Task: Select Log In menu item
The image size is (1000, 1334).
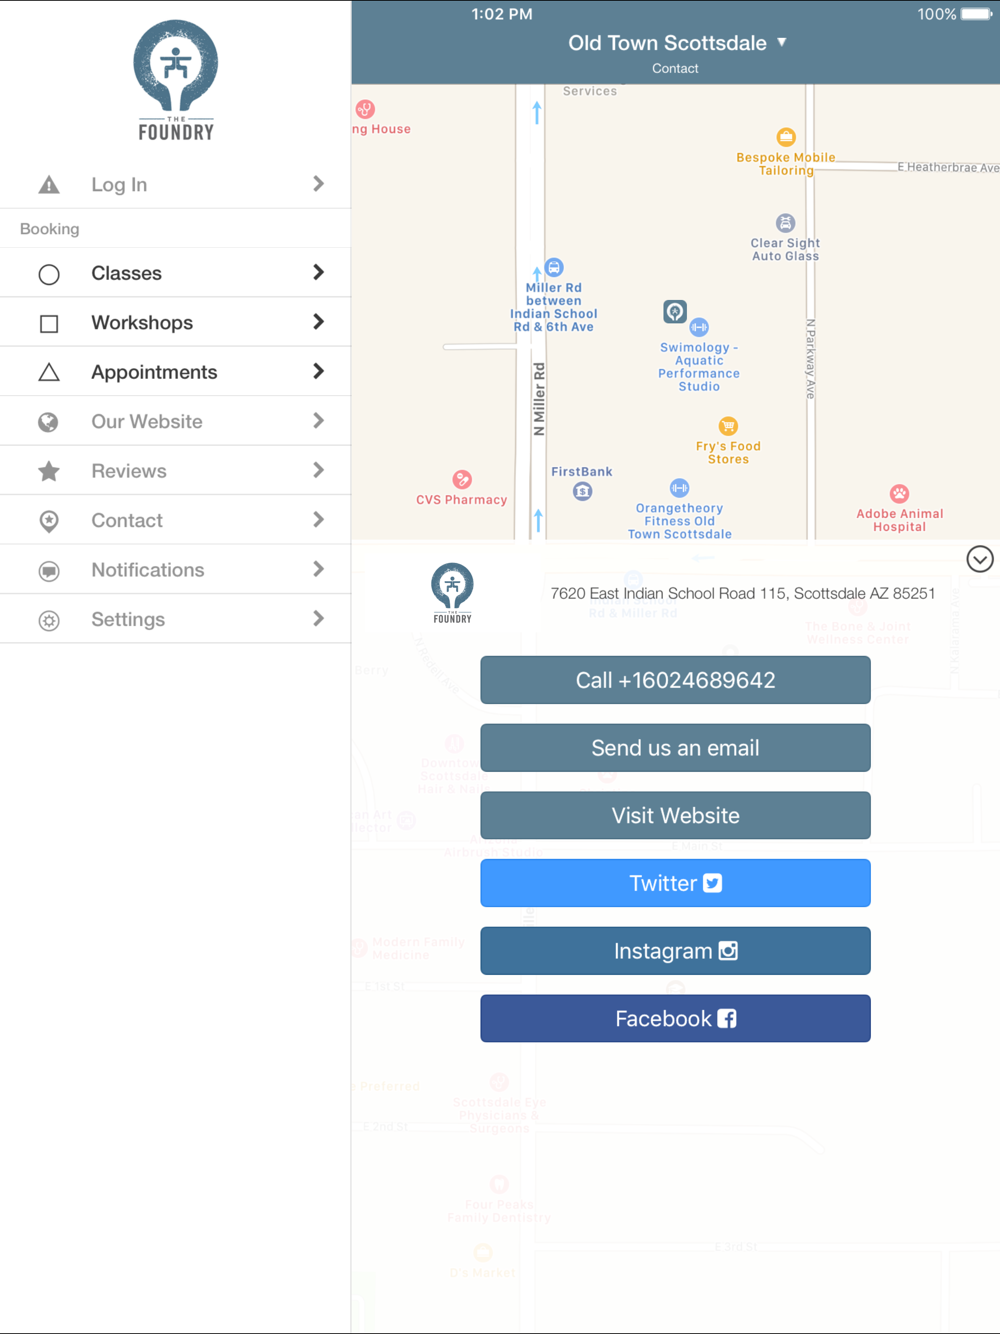Action: [176, 184]
